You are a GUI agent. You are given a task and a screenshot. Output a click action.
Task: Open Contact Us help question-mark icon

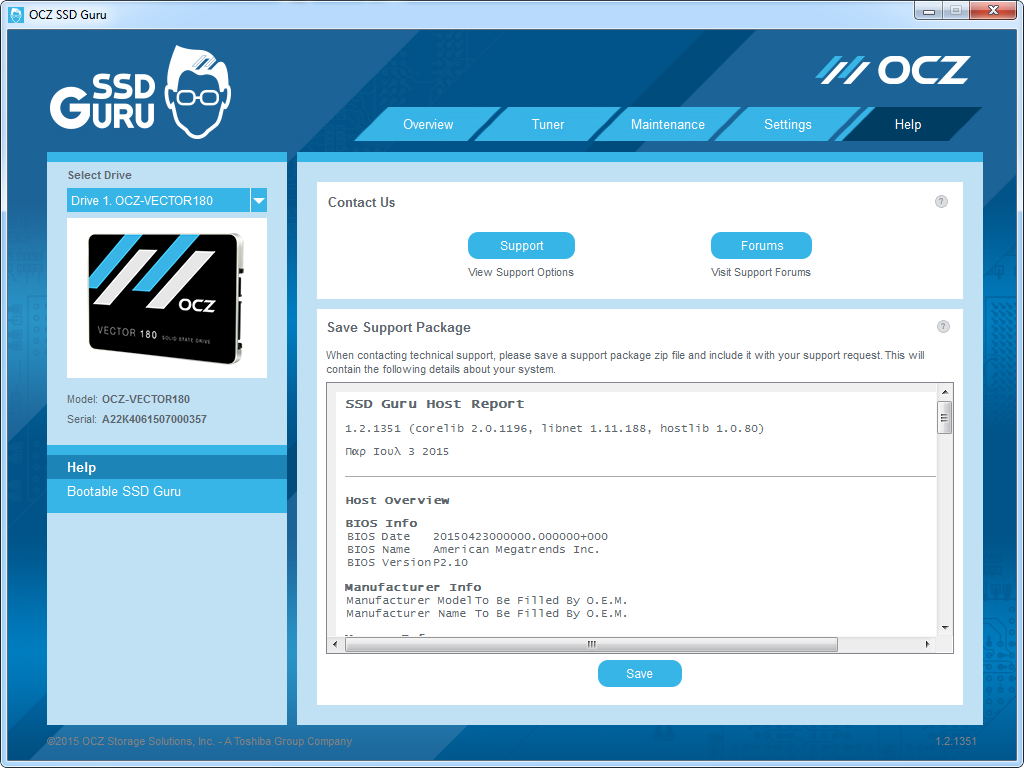(941, 201)
